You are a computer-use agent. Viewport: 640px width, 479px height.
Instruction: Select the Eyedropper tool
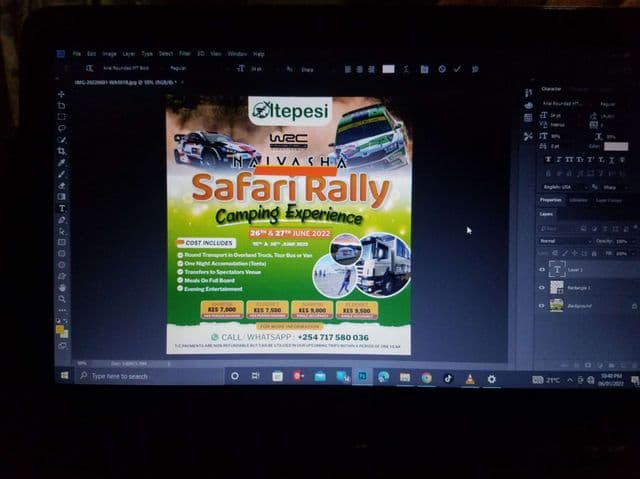point(61,163)
